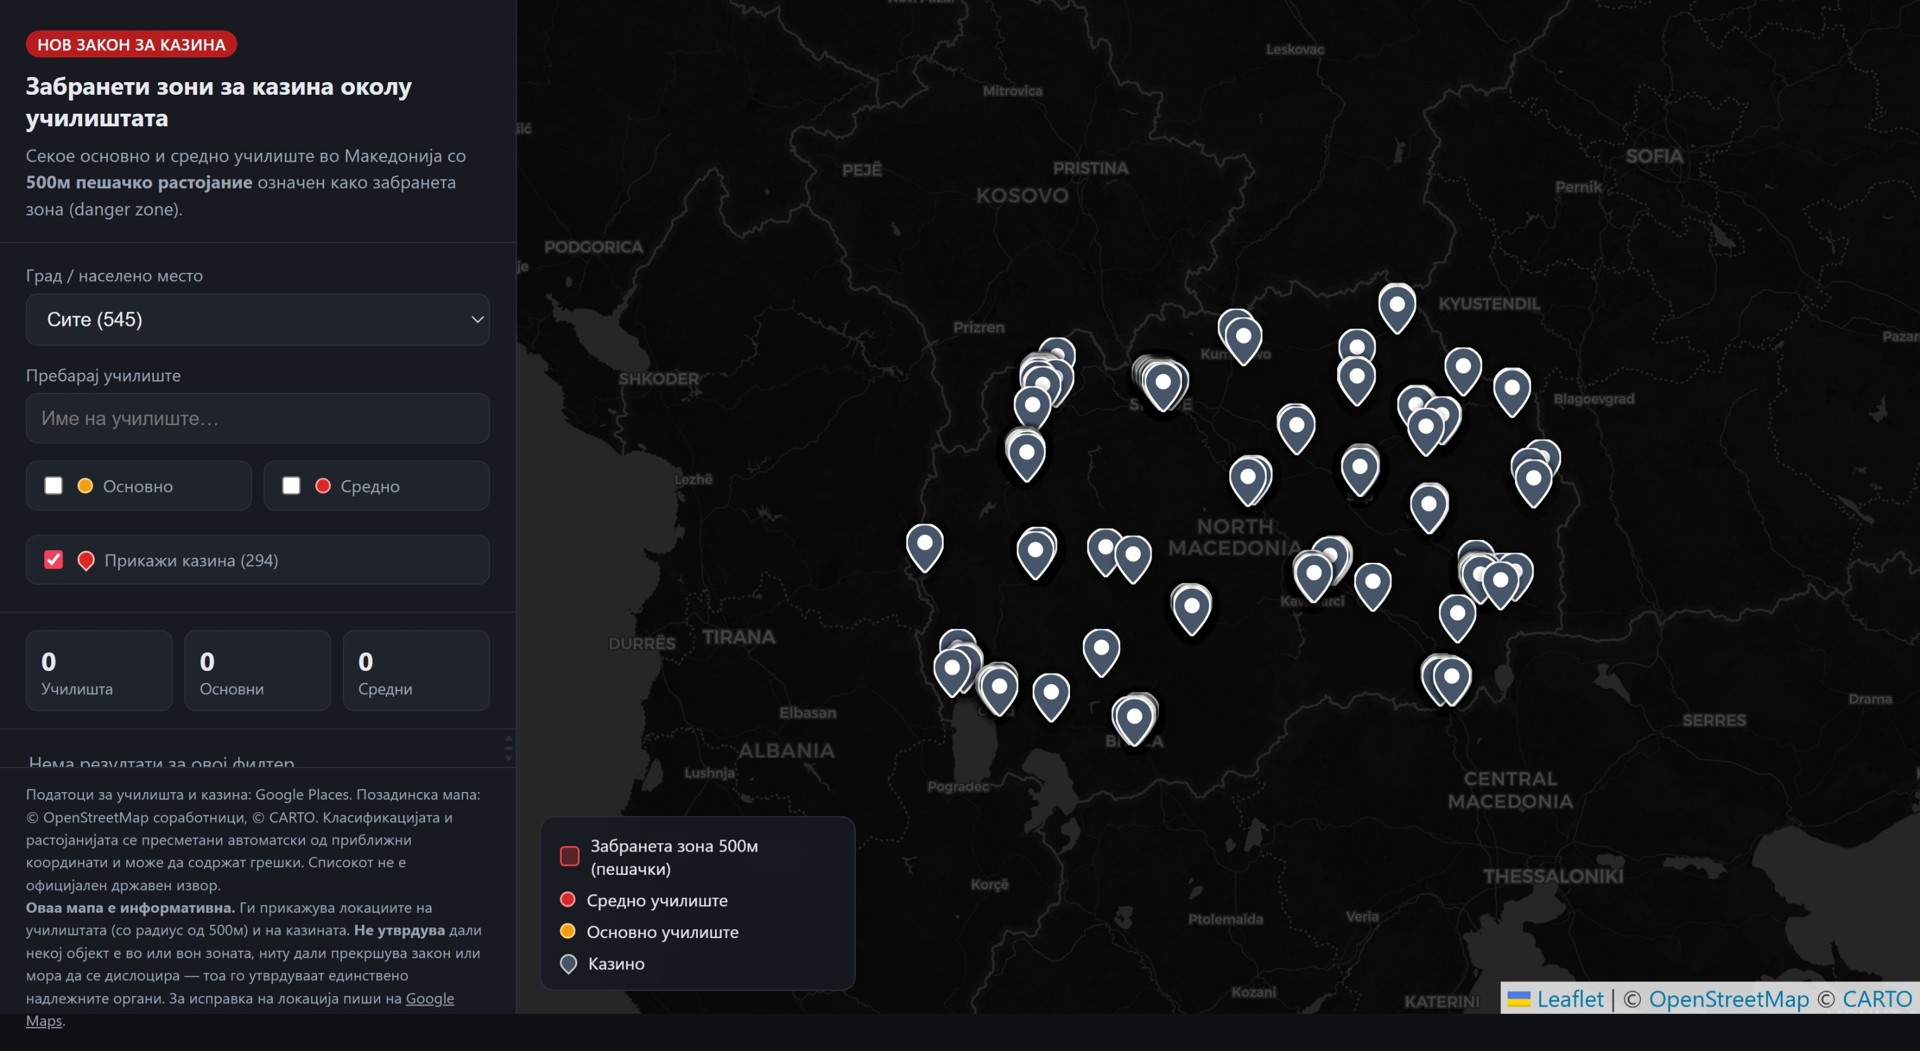Click the southeastern casino pin above Thessaloniki
Screen dimensions: 1920x1051
1452,681
